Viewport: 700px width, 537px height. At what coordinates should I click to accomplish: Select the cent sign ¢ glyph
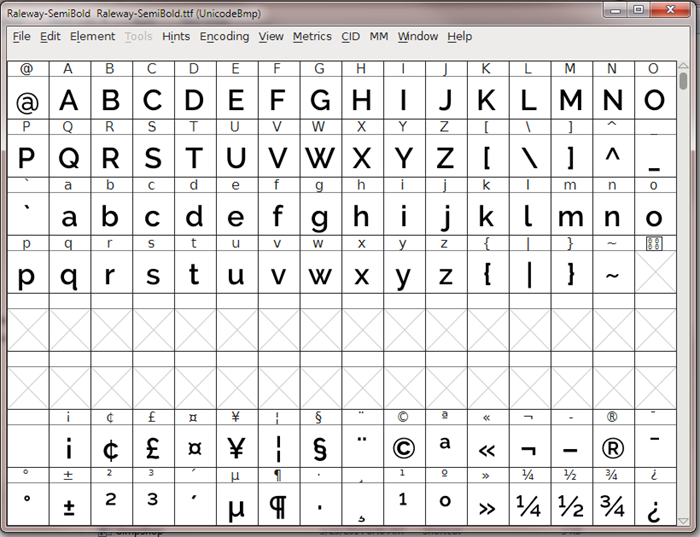click(x=112, y=446)
